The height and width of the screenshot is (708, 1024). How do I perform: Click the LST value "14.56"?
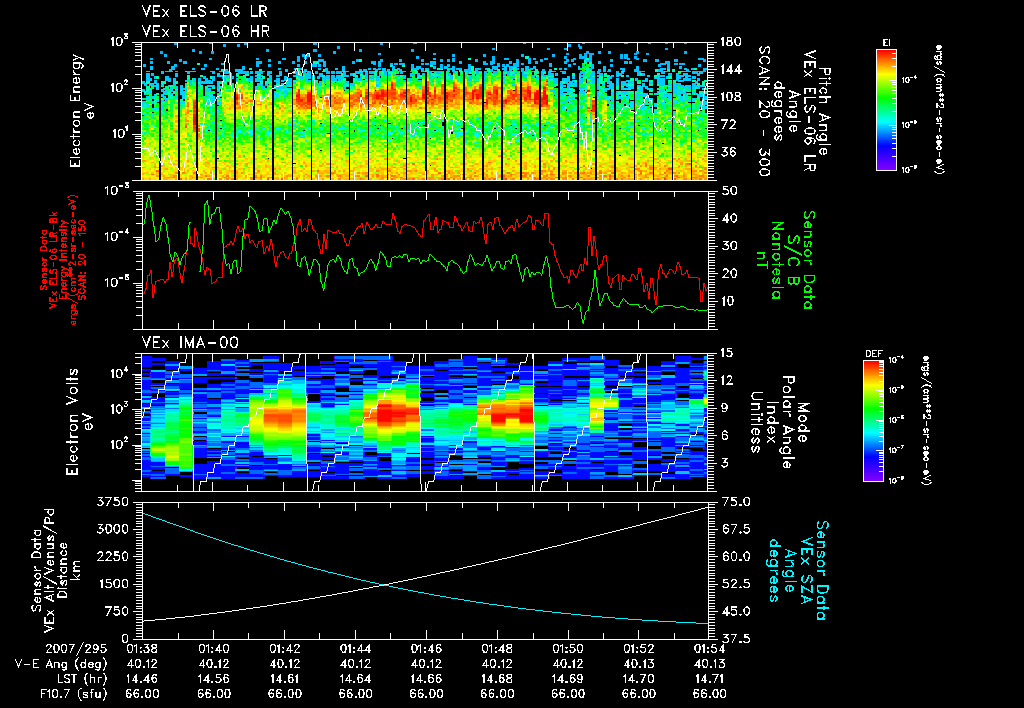tap(214, 679)
